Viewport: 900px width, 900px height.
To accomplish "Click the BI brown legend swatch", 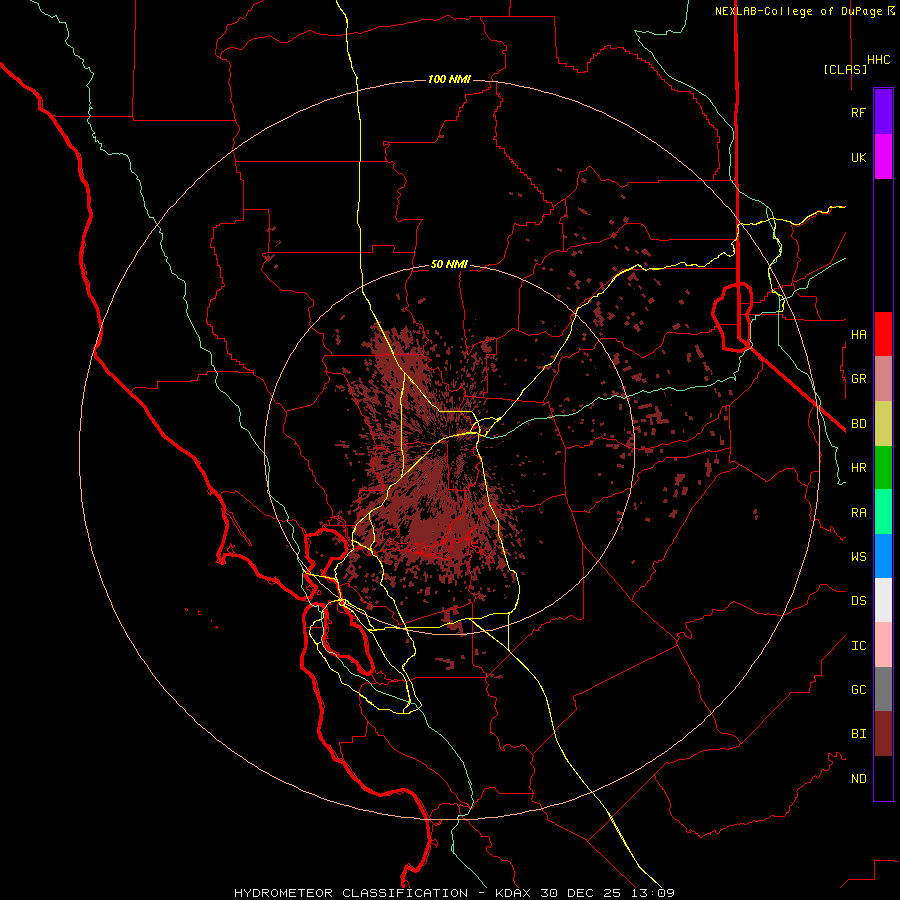I will [883, 734].
